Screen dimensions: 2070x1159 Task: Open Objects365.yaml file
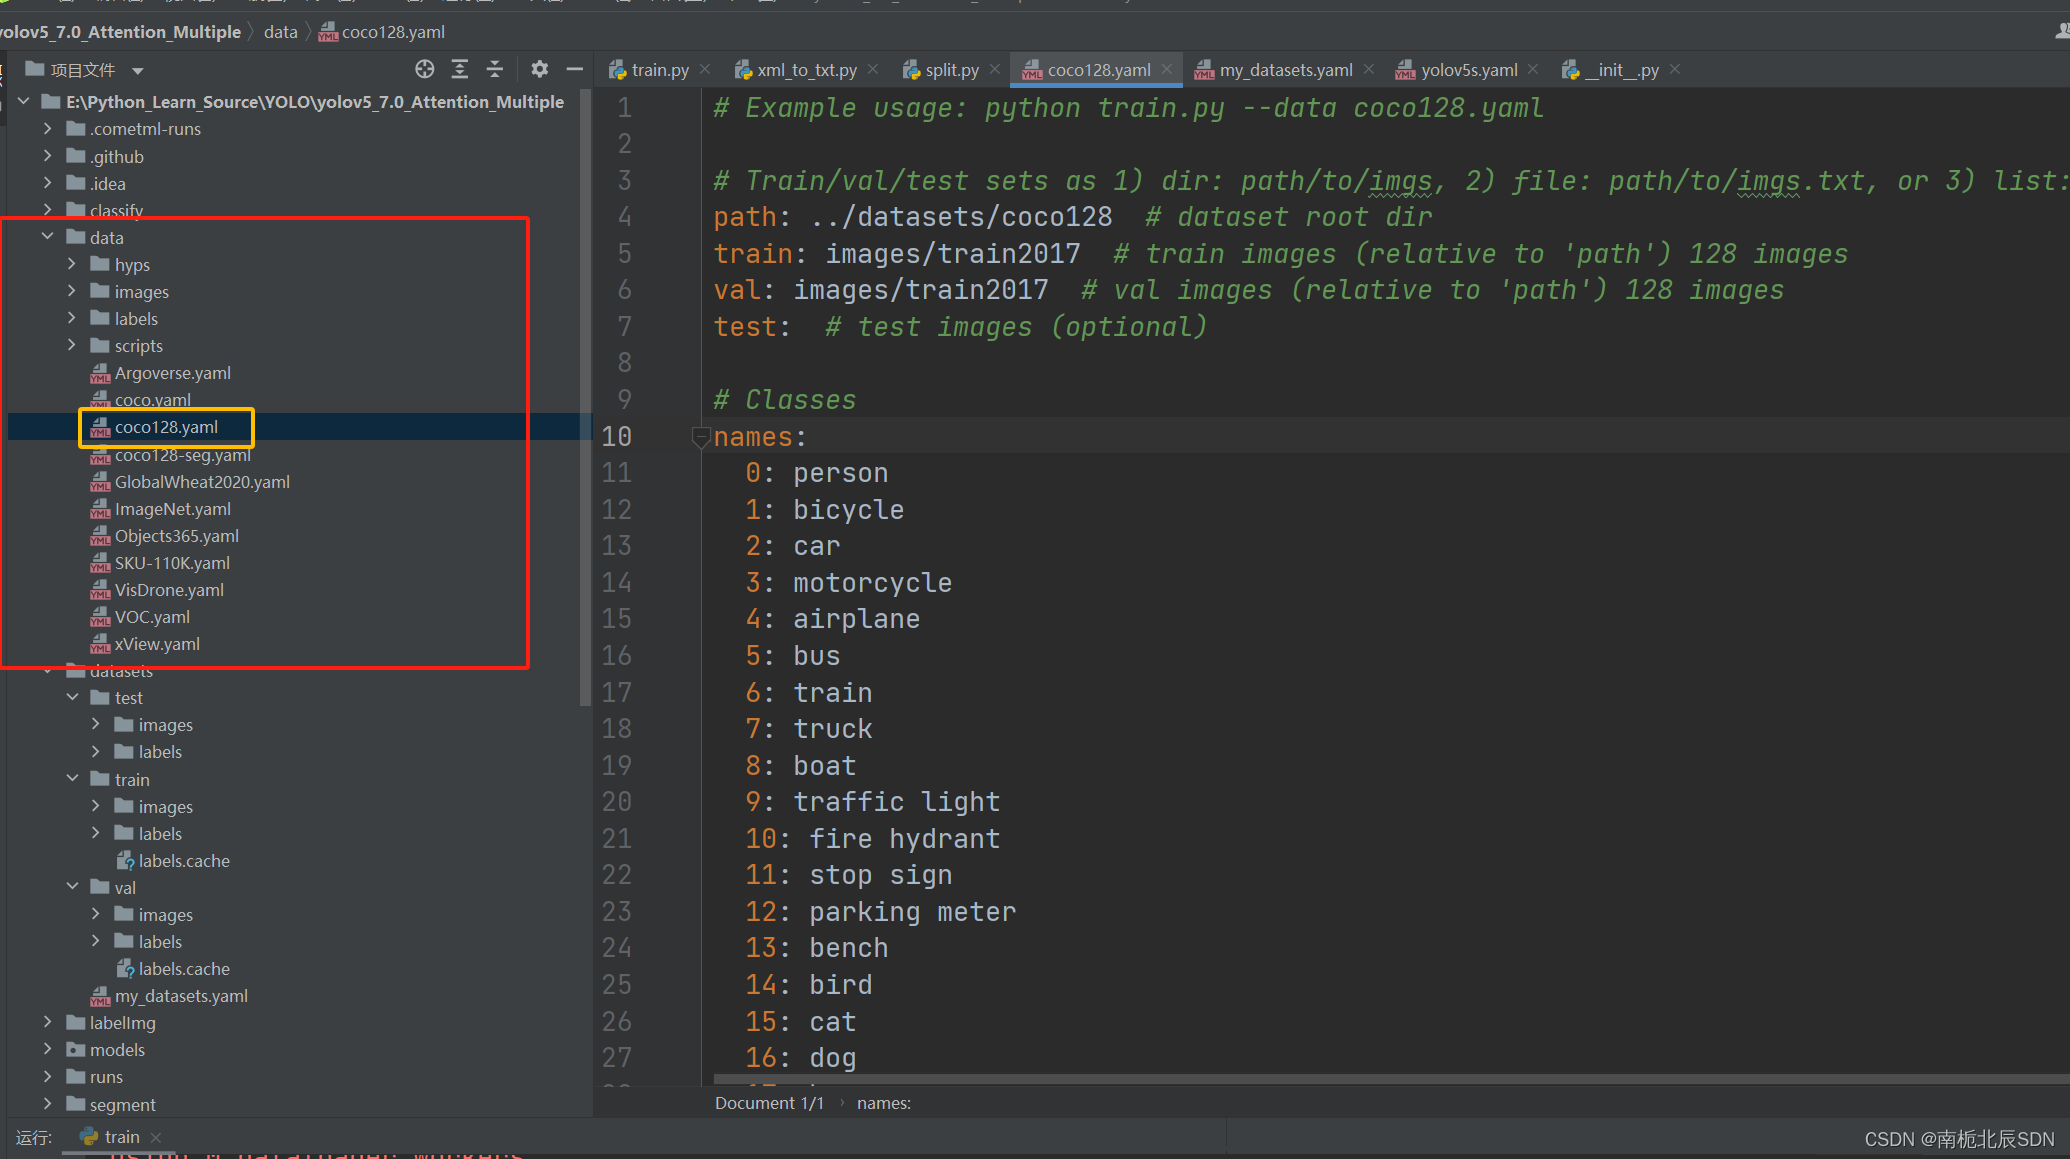[x=176, y=536]
